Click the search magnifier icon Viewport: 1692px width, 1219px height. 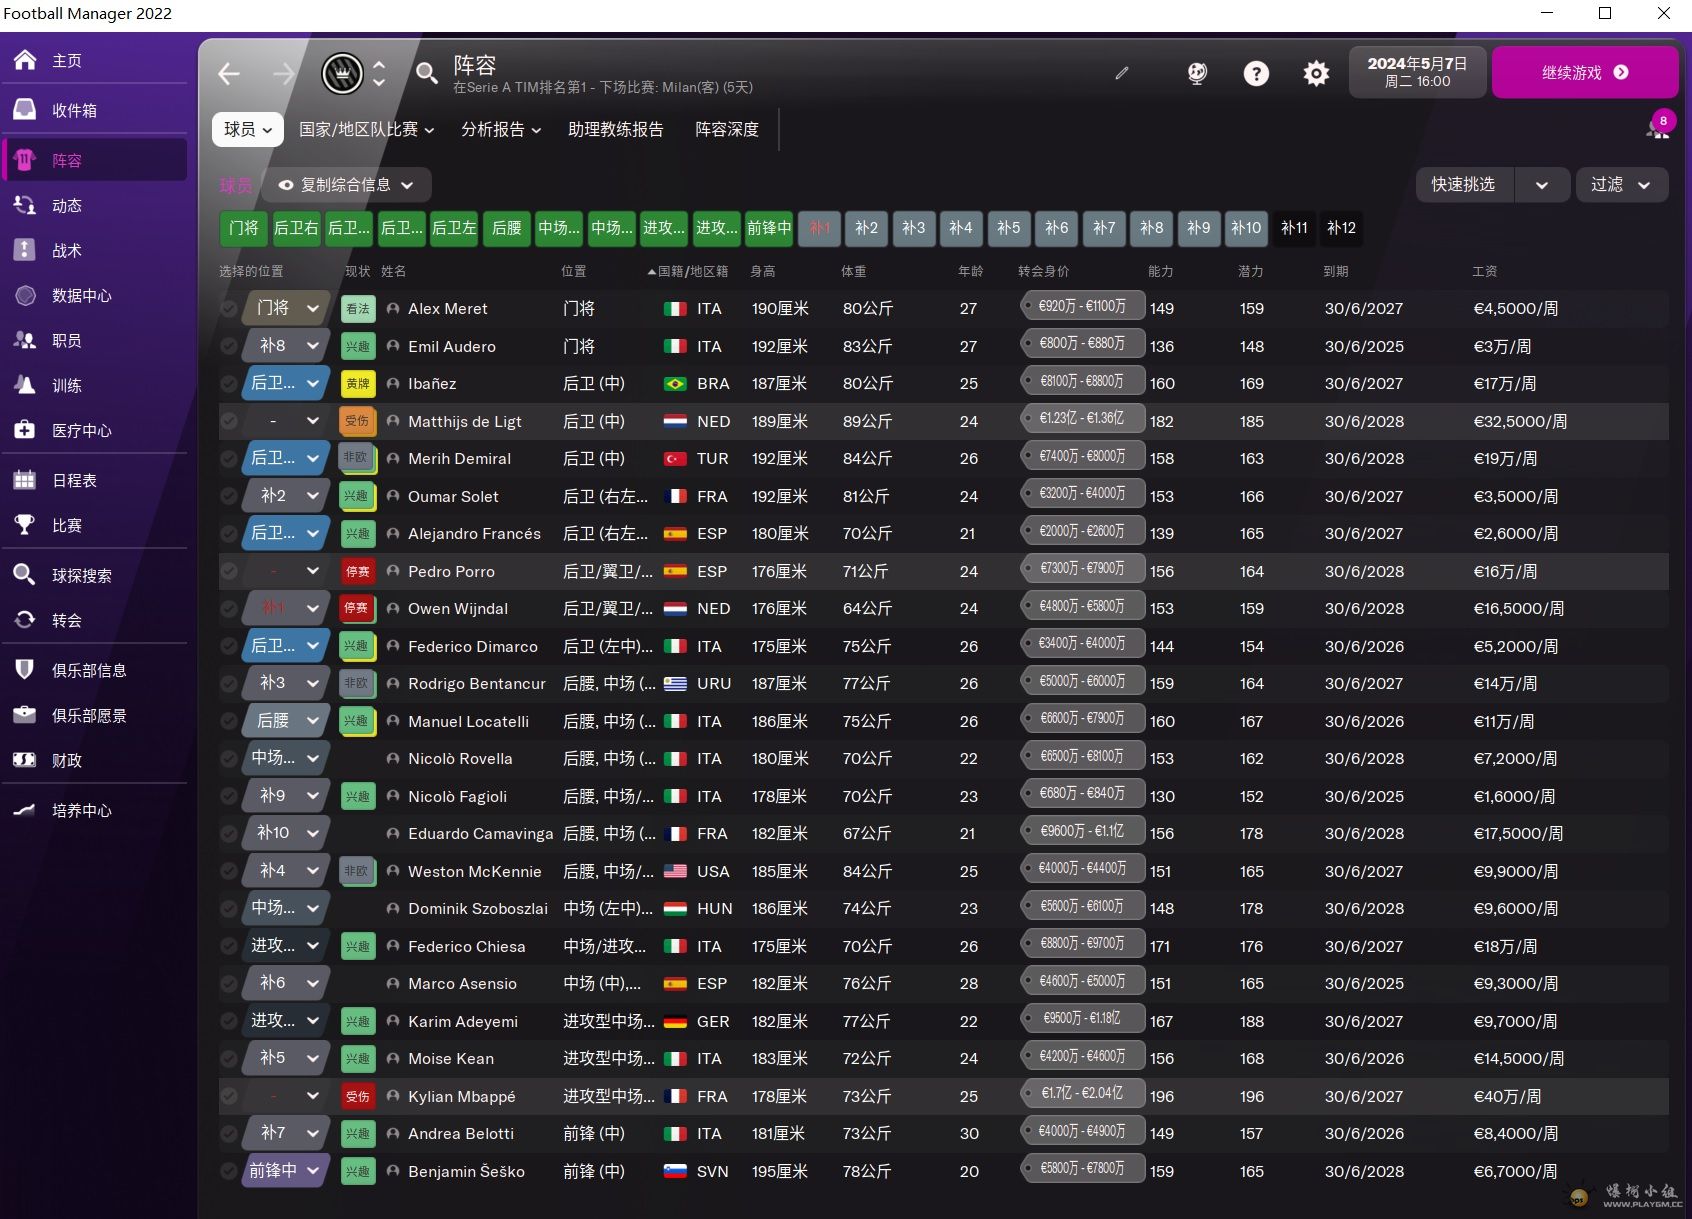click(427, 73)
